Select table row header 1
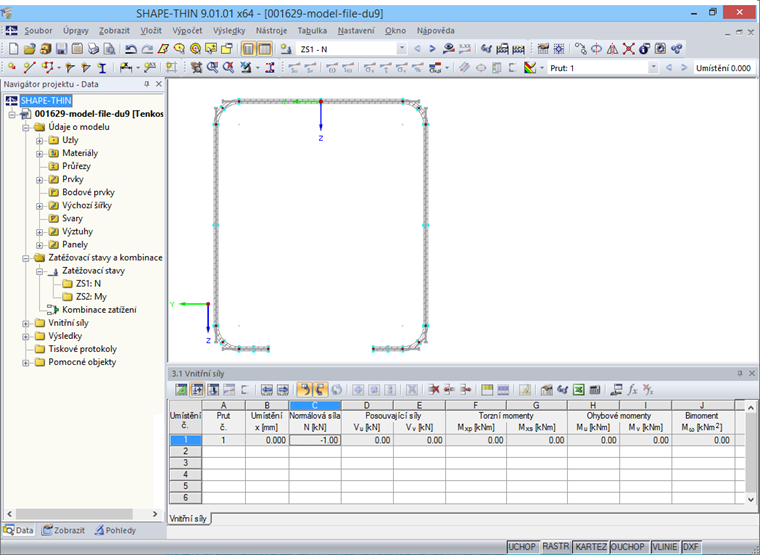 pos(185,440)
